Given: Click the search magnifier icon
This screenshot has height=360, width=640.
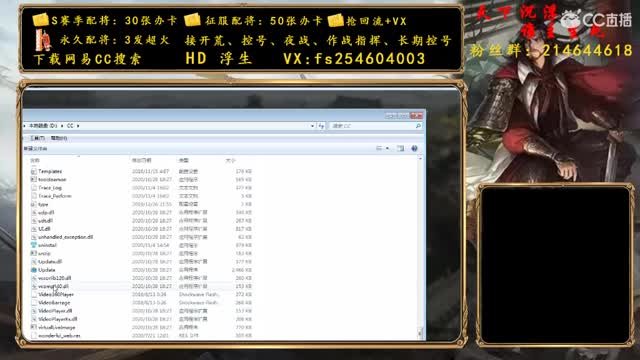Looking at the screenshot, I should [x=418, y=126].
